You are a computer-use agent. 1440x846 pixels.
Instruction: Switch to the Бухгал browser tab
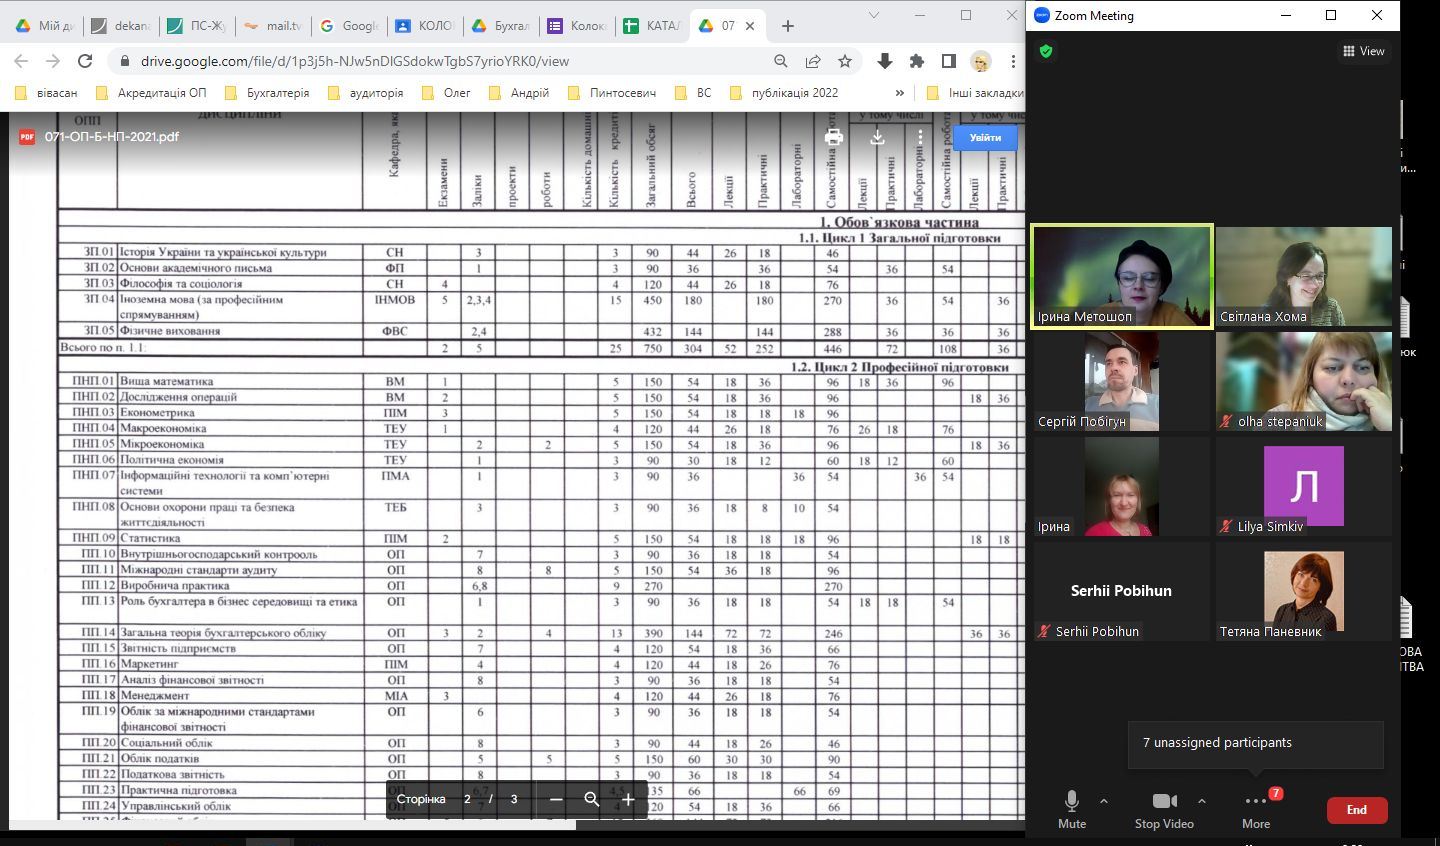coord(501,25)
